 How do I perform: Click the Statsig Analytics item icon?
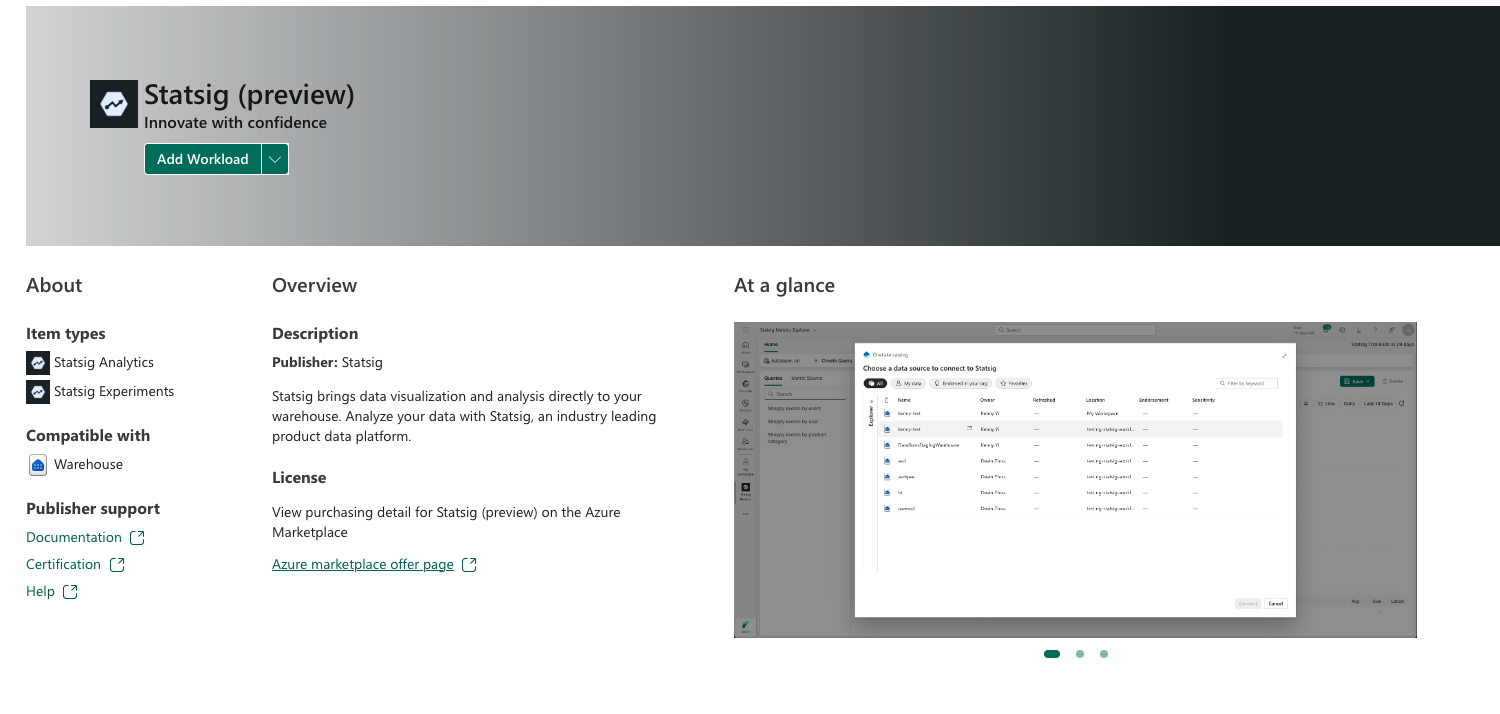[x=37, y=362]
